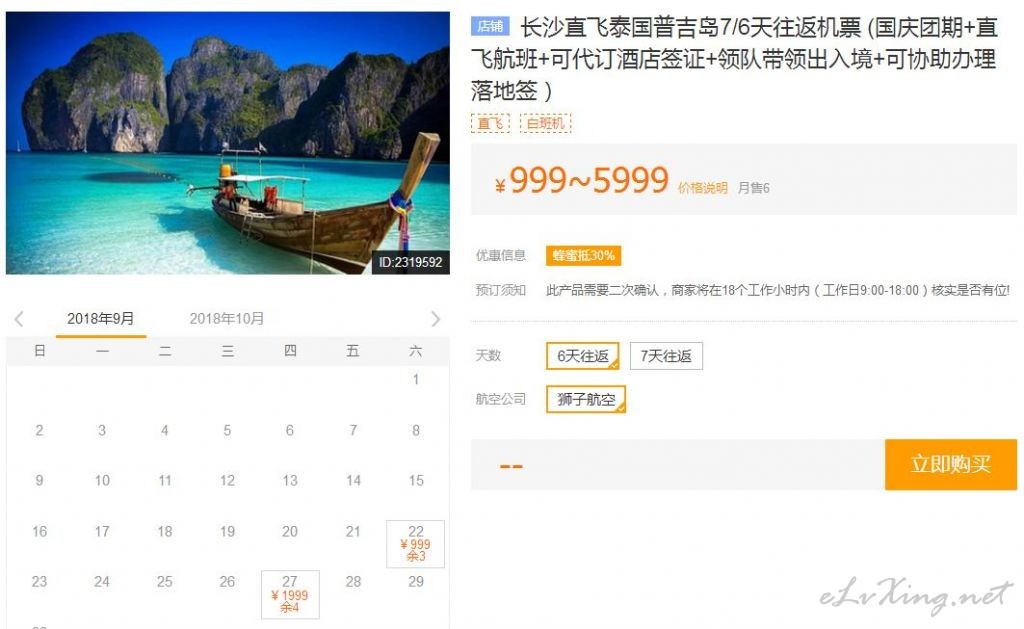Image resolution: width=1024 pixels, height=629 pixels.
Task: Click the blue 店铺 shop badge
Action: (x=490, y=26)
